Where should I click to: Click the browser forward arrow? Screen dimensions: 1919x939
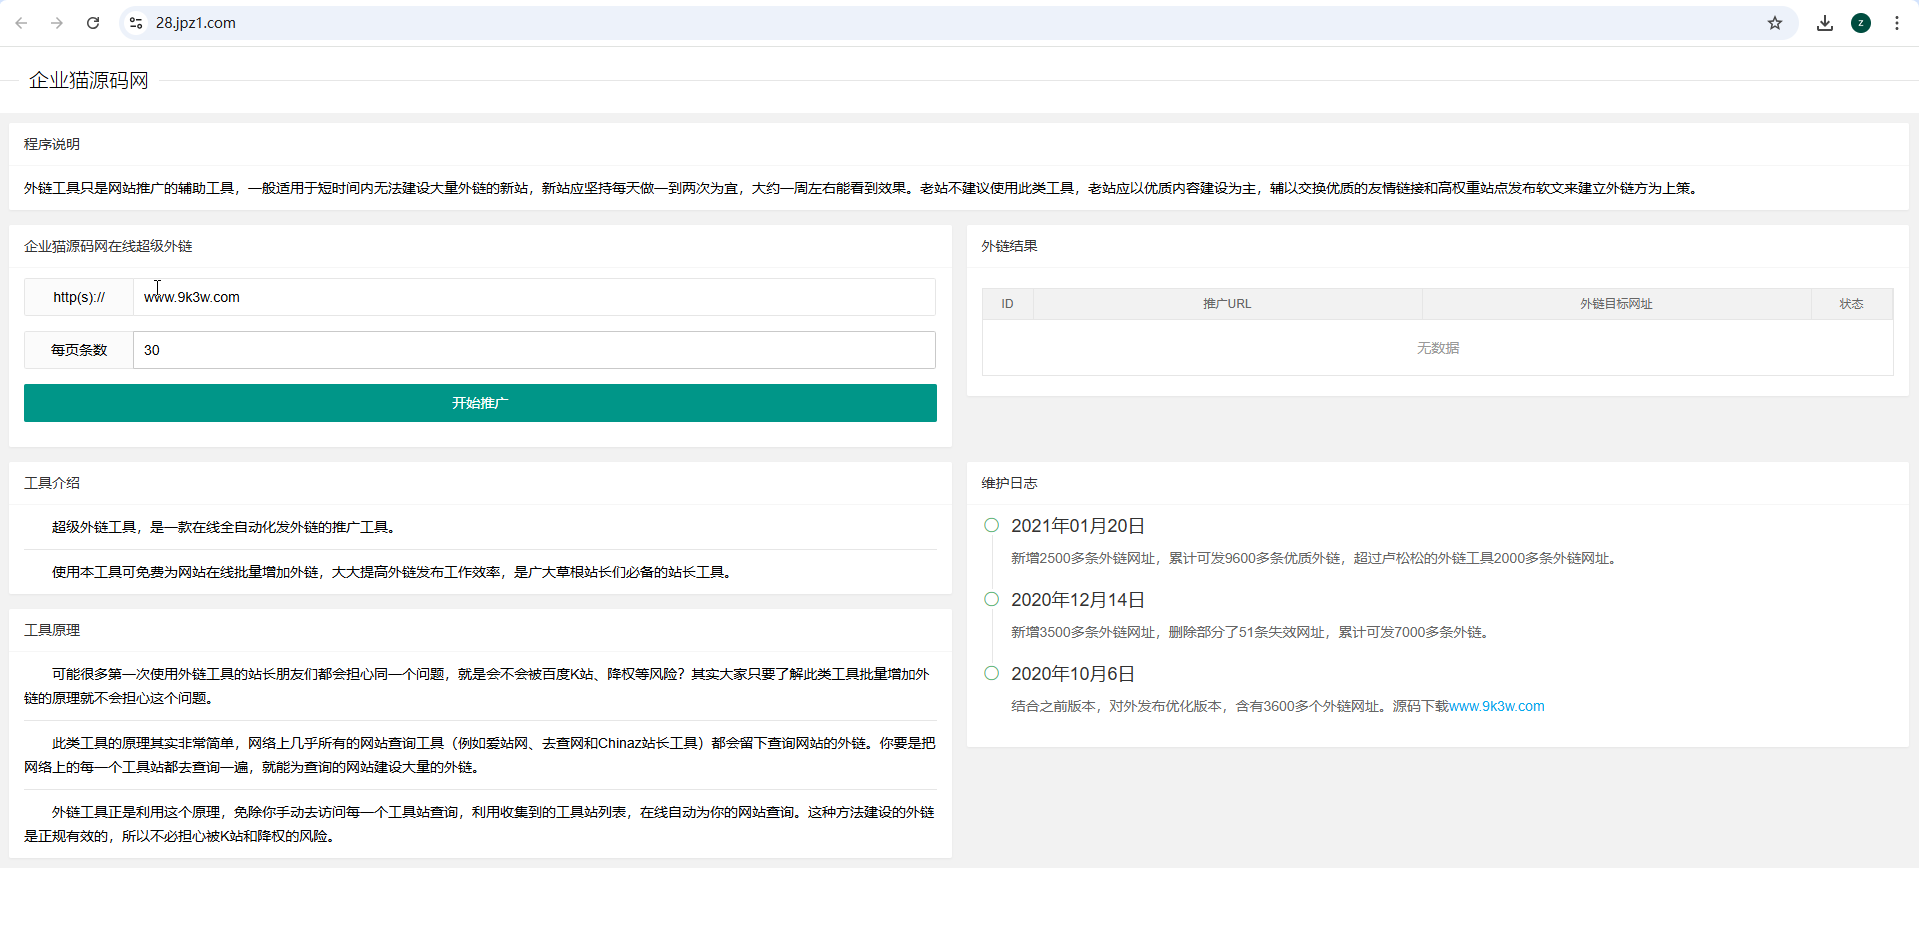click(x=57, y=23)
